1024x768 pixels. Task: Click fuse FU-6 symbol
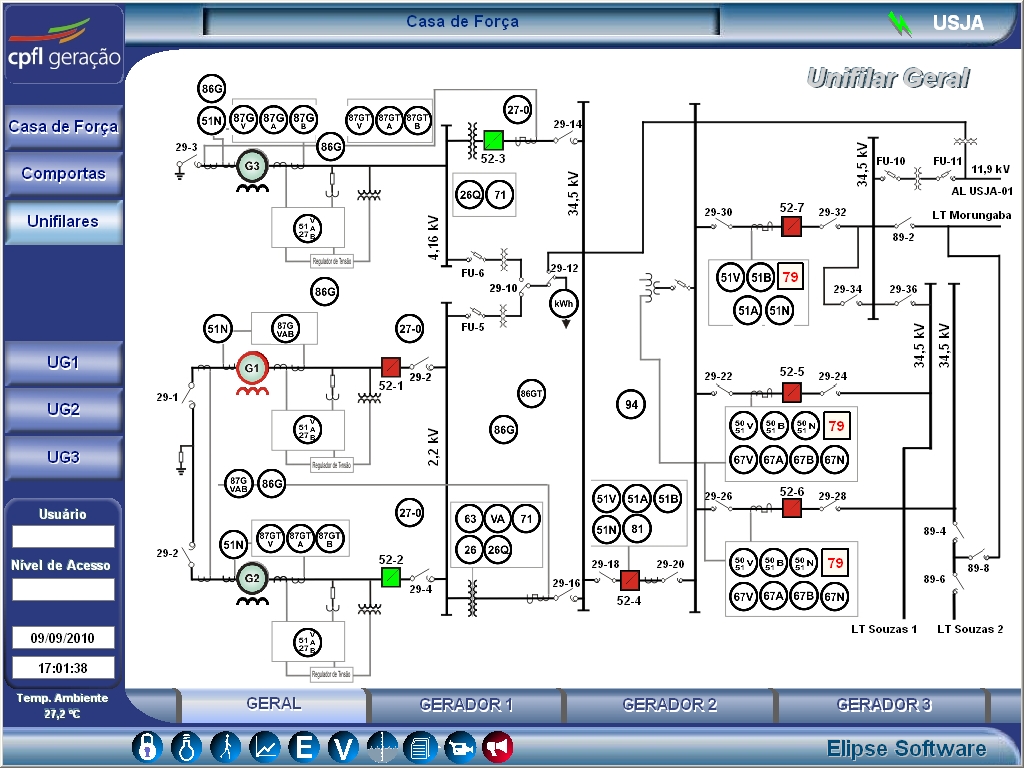click(477, 256)
